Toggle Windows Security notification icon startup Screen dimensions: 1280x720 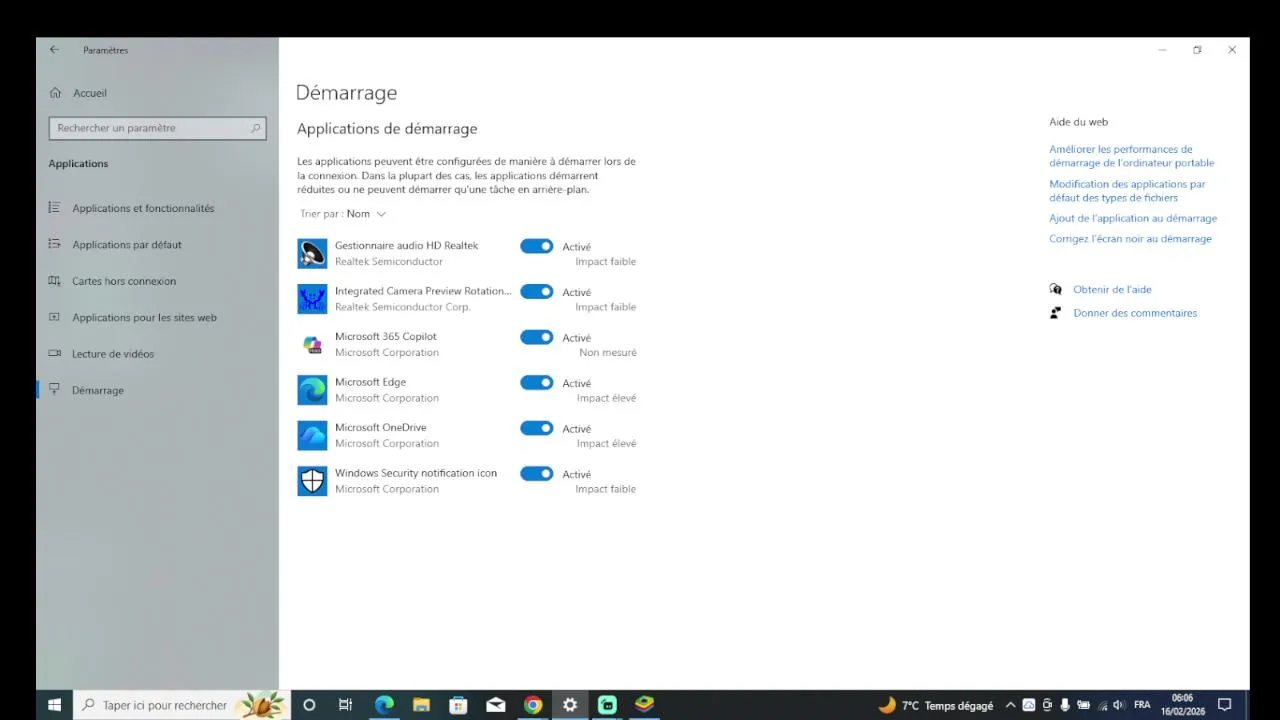pyautogui.click(x=537, y=474)
